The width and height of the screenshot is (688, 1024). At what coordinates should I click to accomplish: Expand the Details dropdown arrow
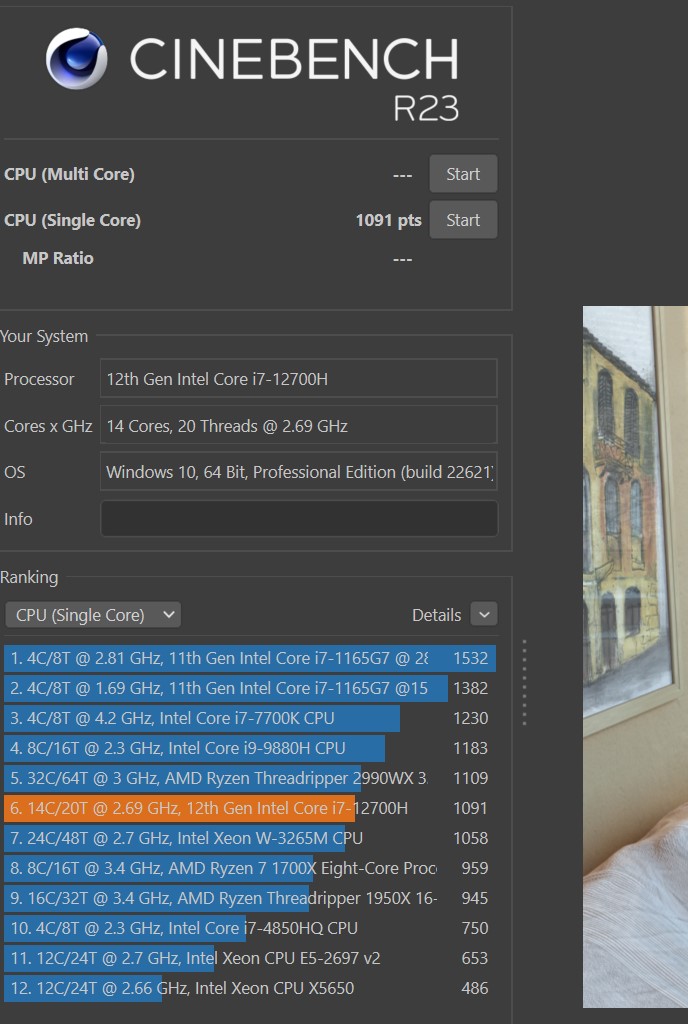click(484, 615)
